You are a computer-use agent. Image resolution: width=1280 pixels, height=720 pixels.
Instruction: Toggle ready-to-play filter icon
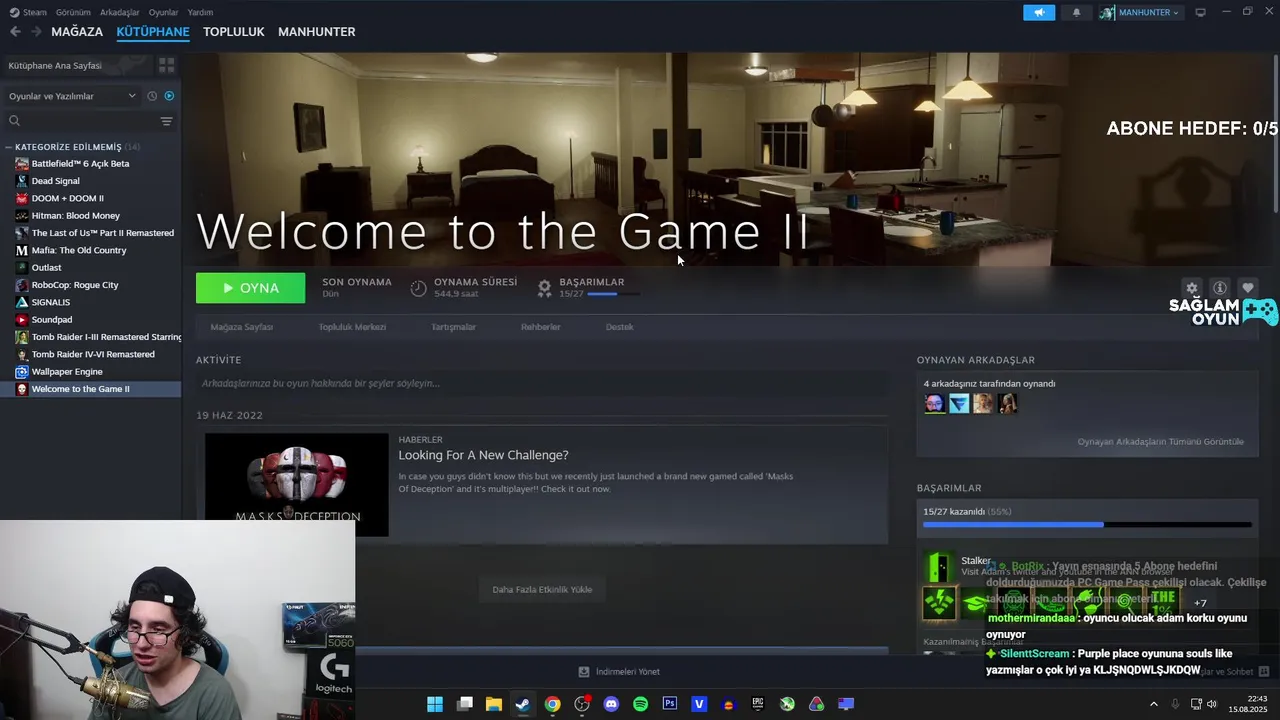pos(169,96)
